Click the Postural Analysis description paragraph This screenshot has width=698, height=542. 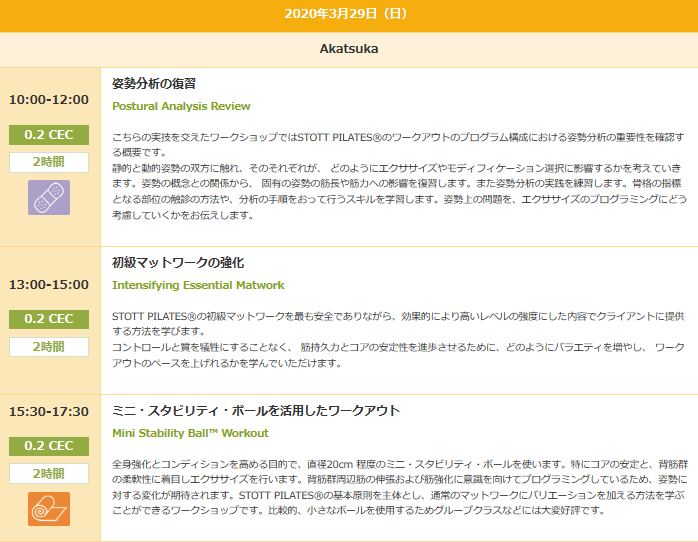399,176
